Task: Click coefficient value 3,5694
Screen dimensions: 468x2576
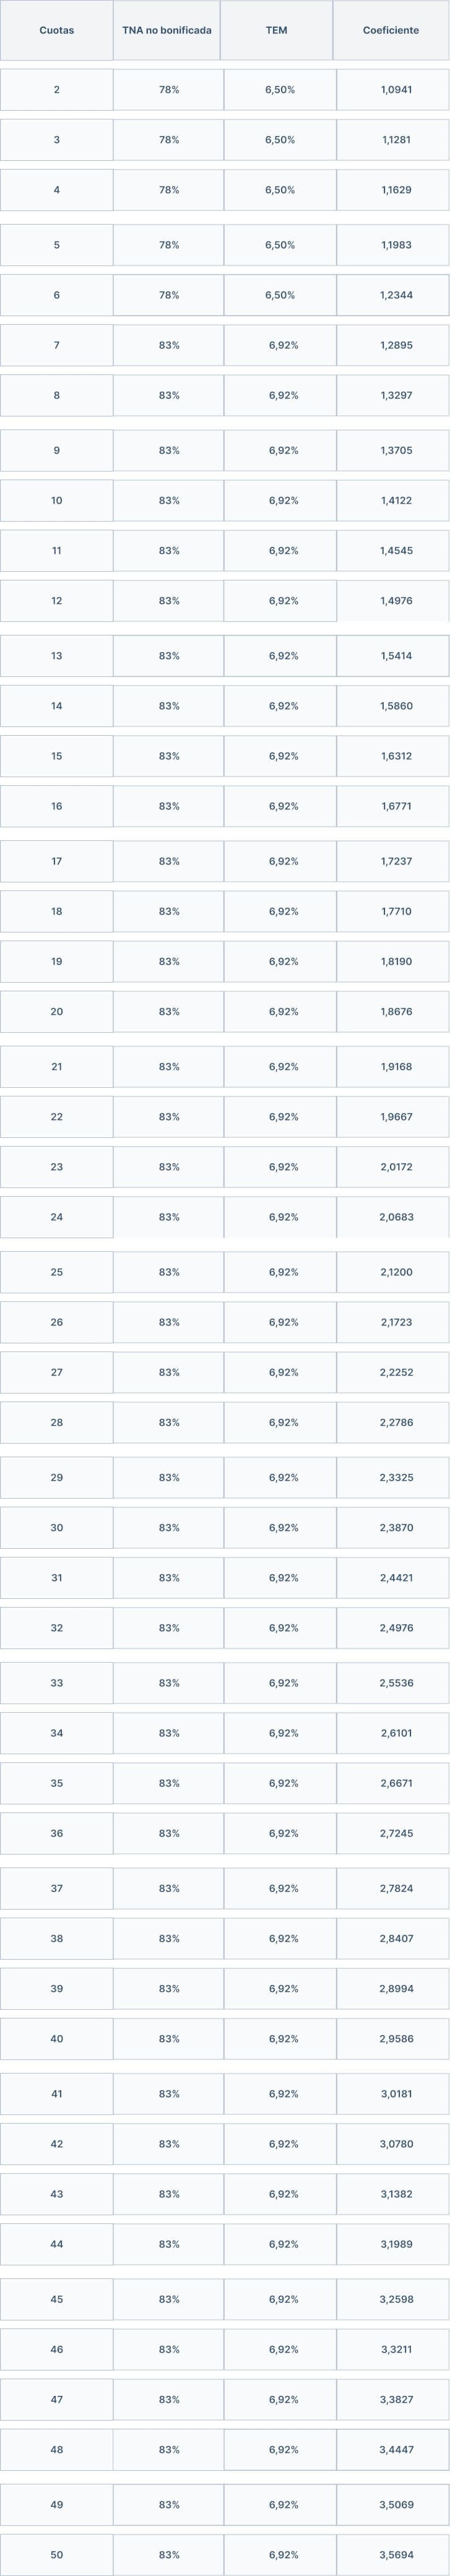Action: coord(397,2554)
